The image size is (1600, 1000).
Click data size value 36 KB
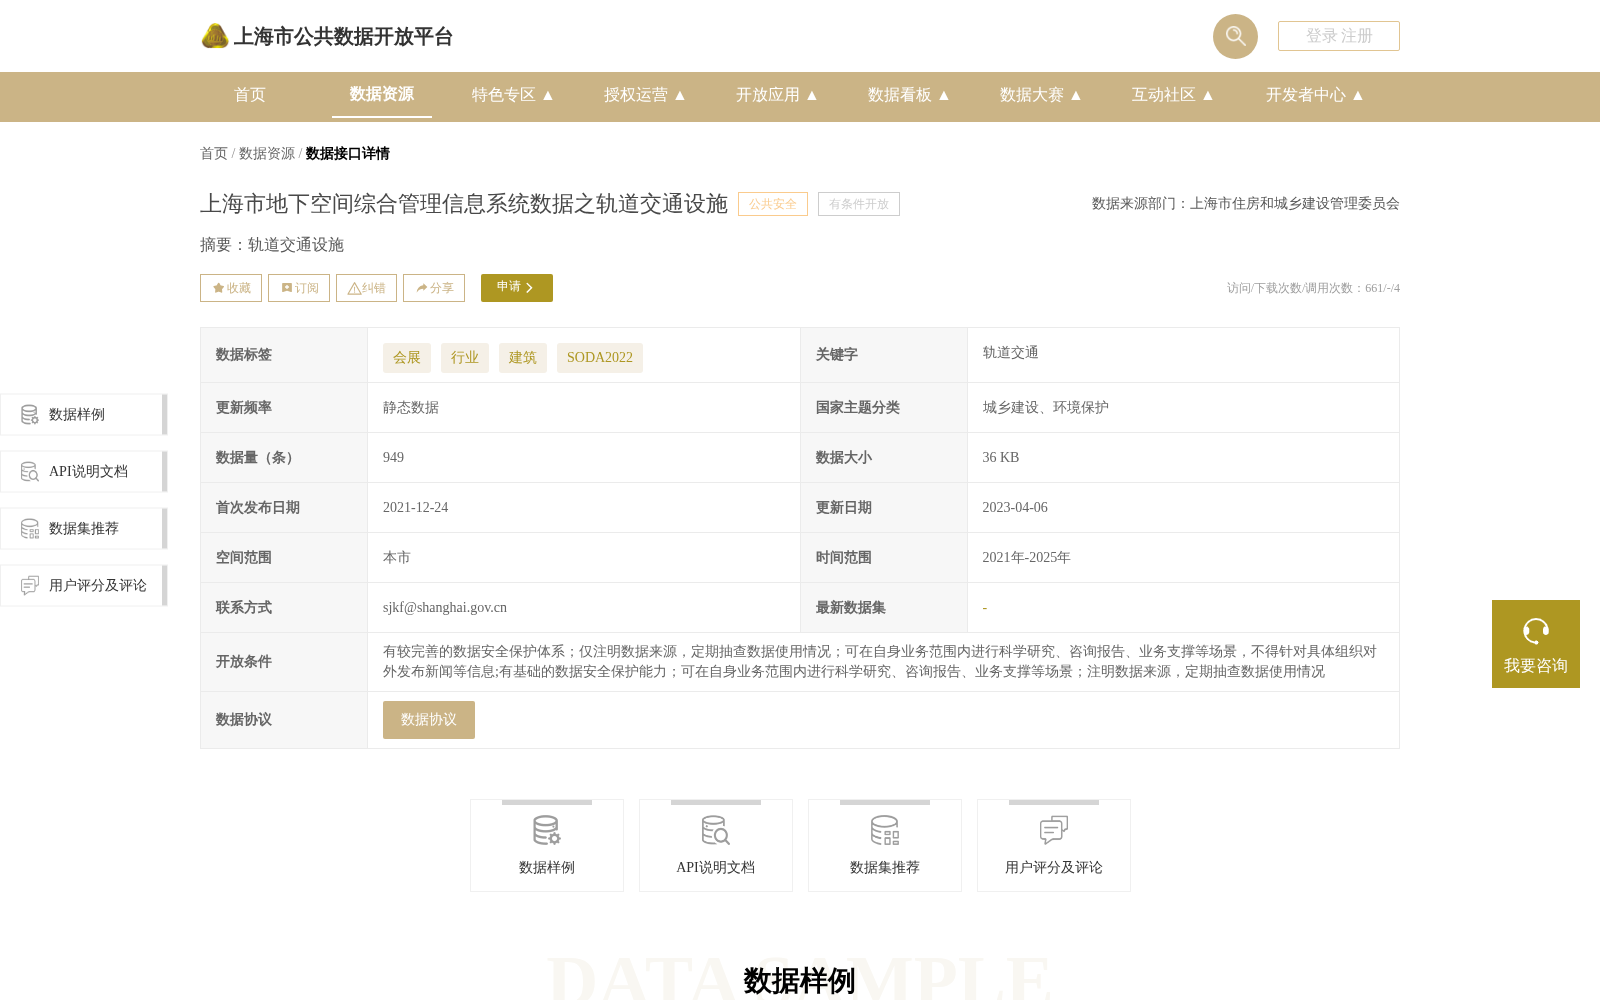click(1001, 458)
